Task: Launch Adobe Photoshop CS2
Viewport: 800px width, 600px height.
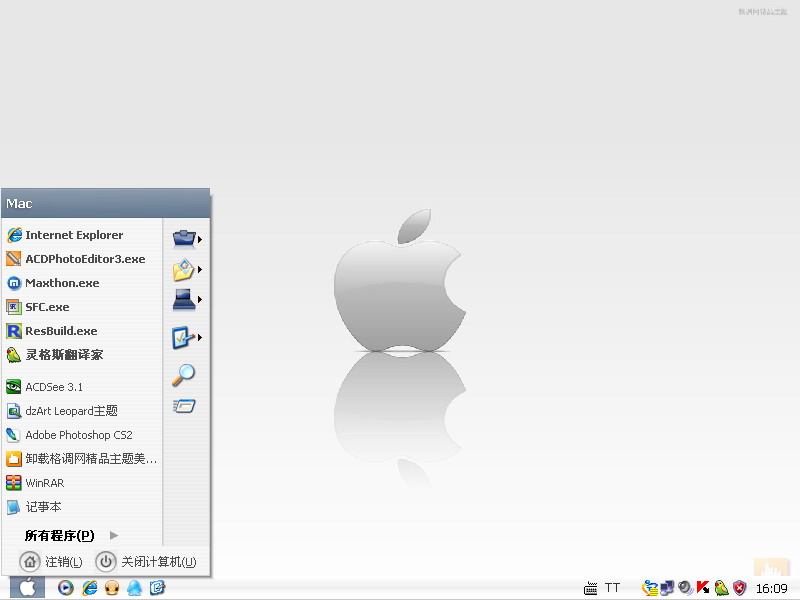Action: click(82, 435)
